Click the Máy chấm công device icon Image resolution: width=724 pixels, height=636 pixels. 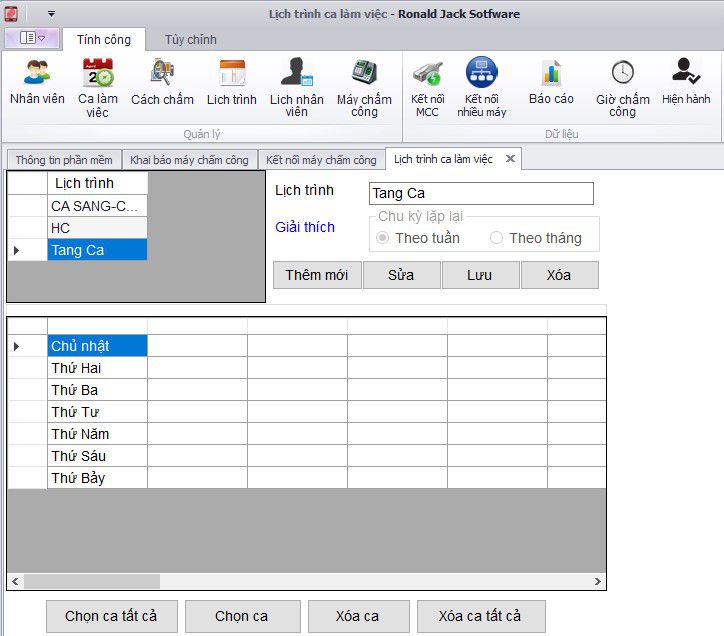pyautogui.click(x=364, y=74)
